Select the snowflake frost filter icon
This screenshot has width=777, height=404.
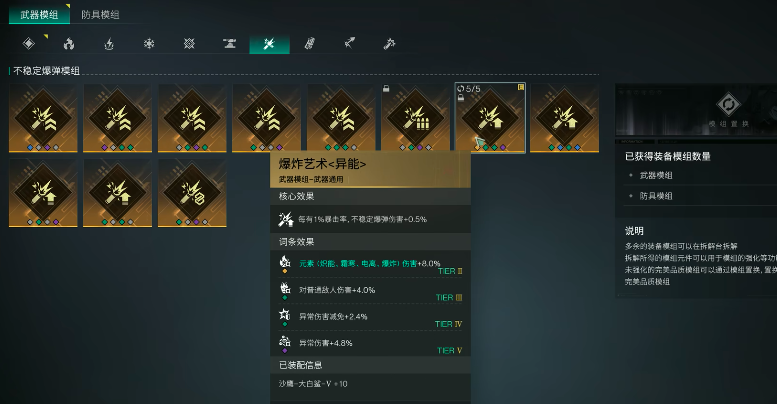coord(149,44)
